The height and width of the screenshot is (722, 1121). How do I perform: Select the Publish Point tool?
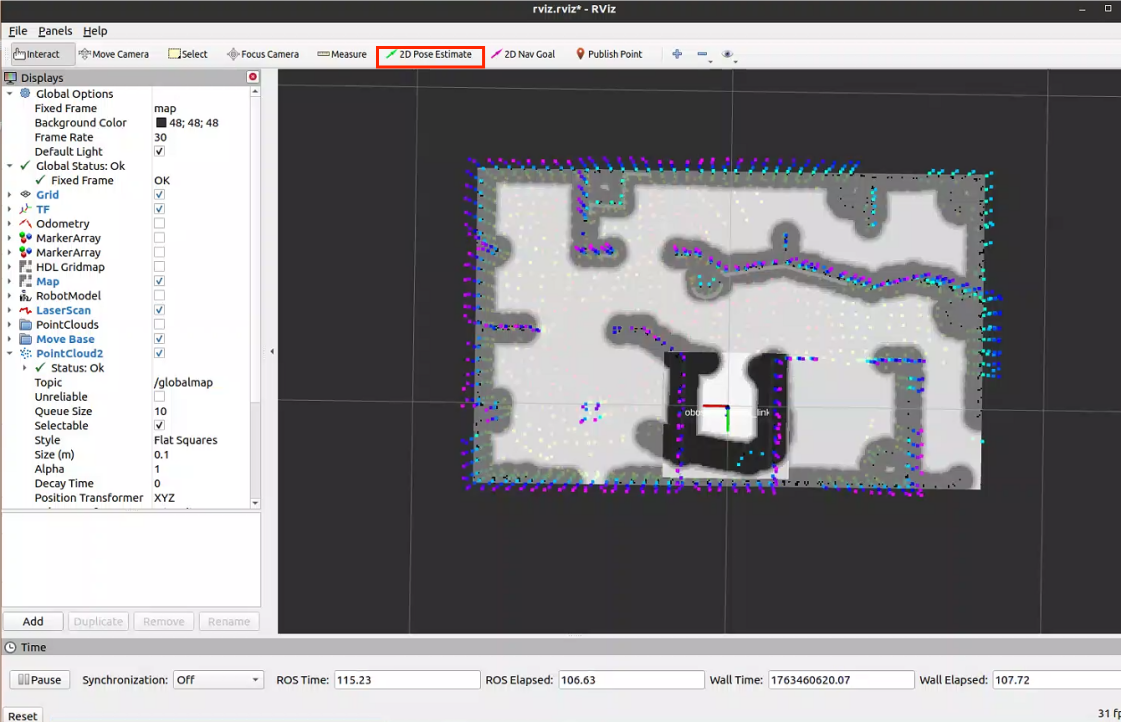point(608,54)
